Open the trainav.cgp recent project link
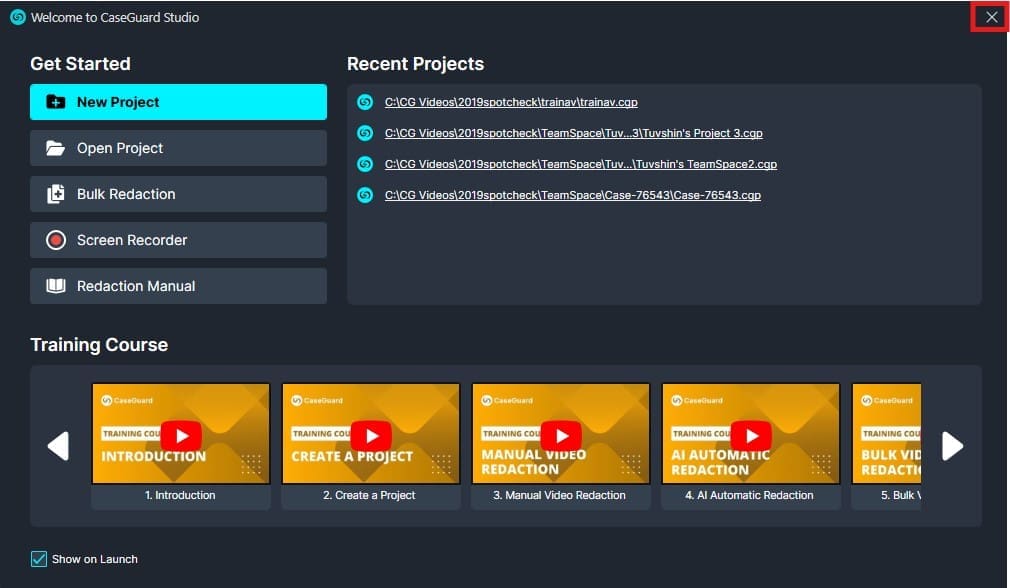Image resolution: width=1010 pixels, height=588 pixels. 511,102
